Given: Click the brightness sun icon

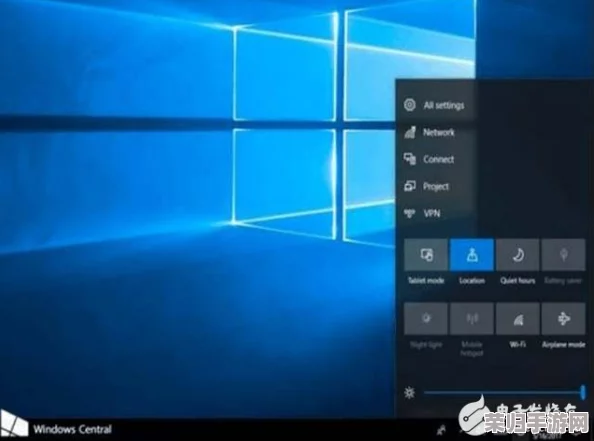Looking at the screenshot, I should (410, 393).
